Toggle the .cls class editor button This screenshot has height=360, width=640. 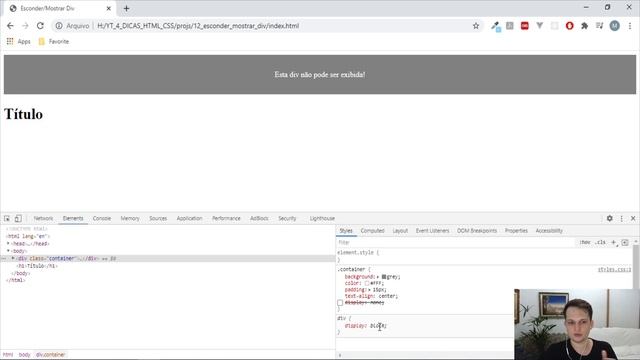point(600,242)
